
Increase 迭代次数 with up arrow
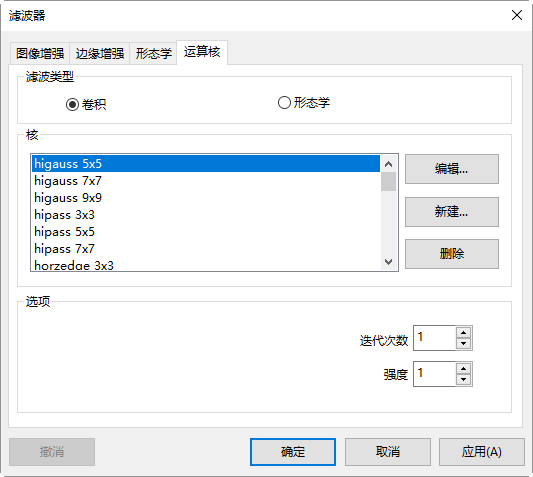point(463,332)
